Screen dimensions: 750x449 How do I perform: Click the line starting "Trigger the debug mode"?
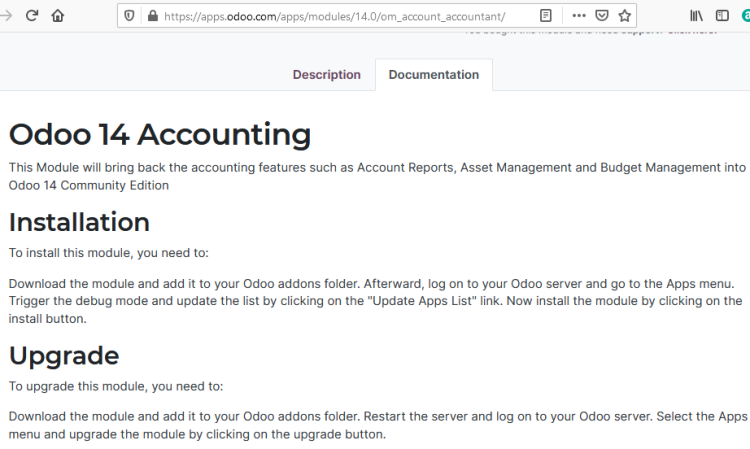coord(375,301)
